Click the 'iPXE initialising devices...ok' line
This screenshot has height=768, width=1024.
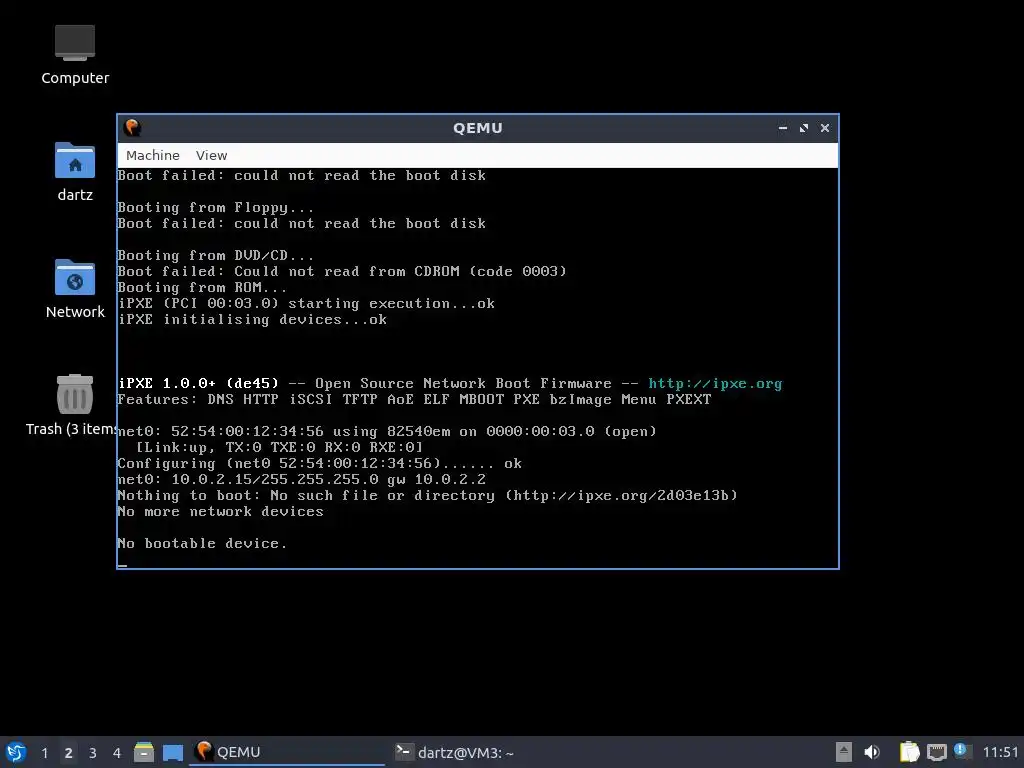pos(252,319)
